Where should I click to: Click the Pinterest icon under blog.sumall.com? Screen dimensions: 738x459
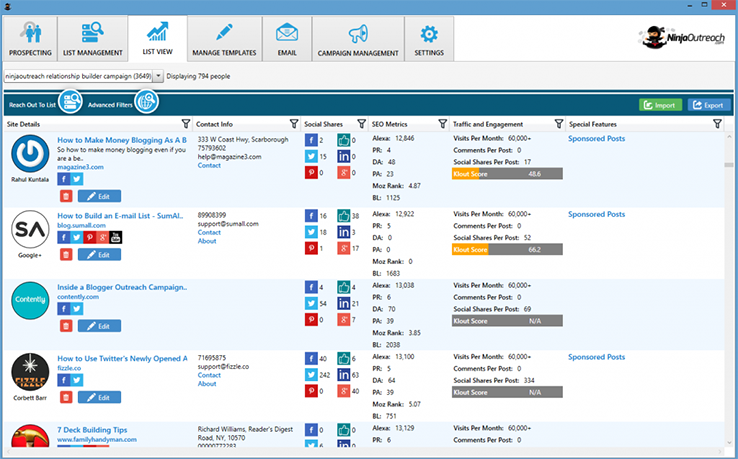90,237
